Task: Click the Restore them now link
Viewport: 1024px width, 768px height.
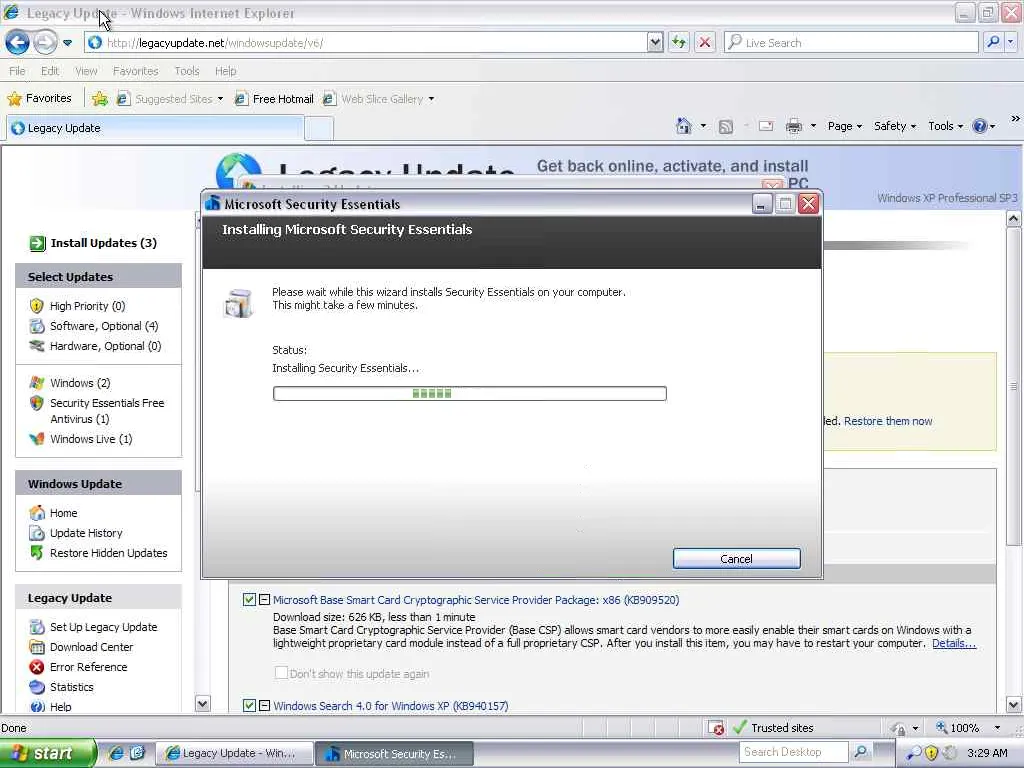Action: click(x=888, y=421)
